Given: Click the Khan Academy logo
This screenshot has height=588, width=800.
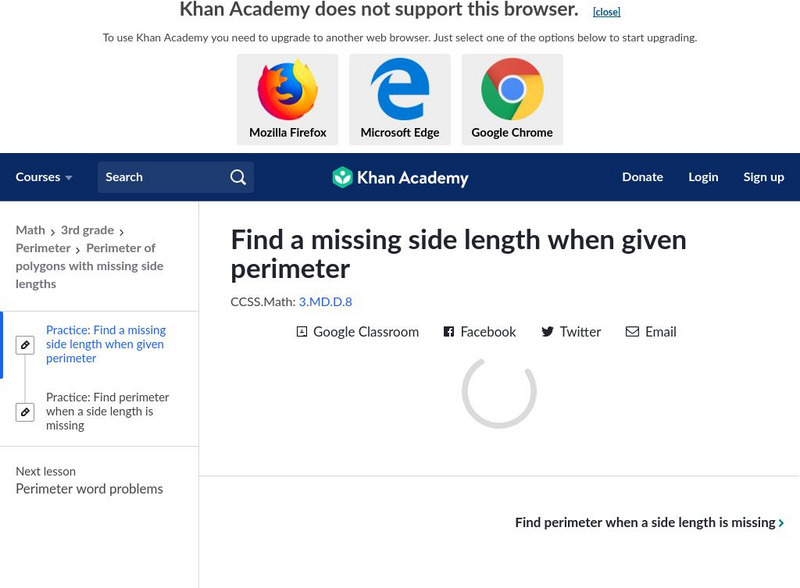Looking at the screenshot, I should click(x=400, y=178).
